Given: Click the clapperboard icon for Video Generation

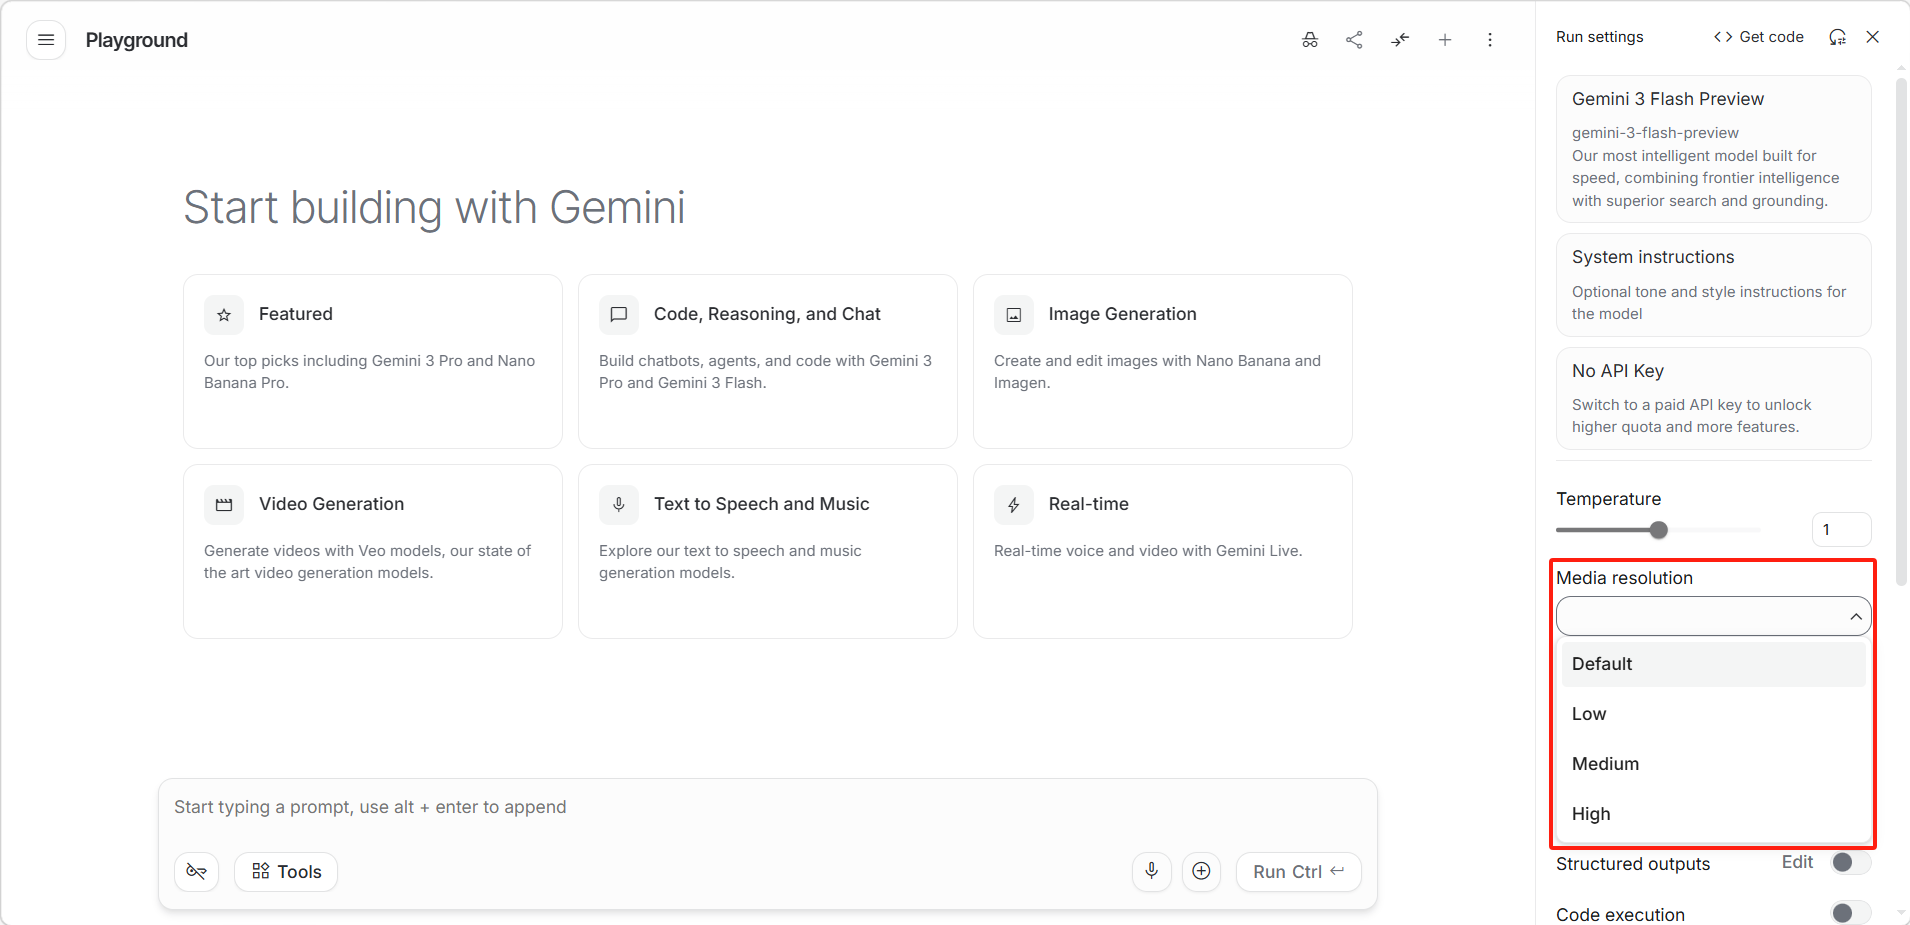Looking at the screenshot, I should [224, 505].
